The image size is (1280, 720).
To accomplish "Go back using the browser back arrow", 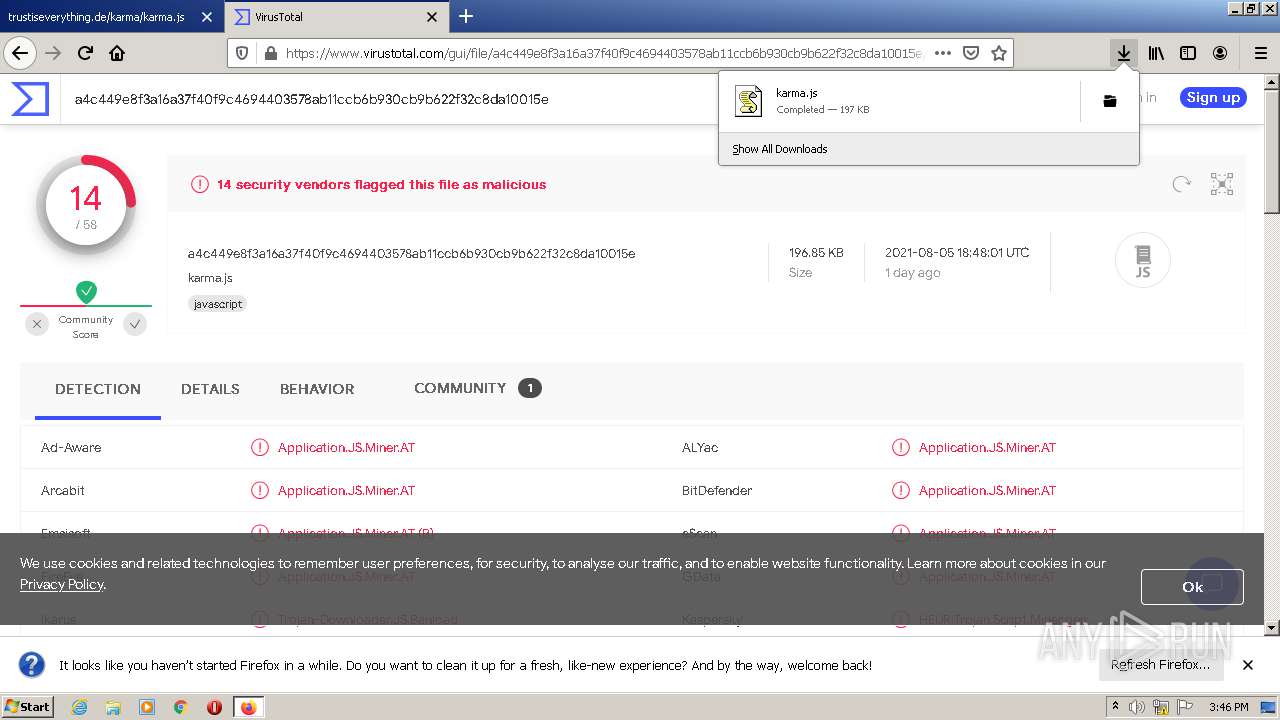I will pos(19,53).
